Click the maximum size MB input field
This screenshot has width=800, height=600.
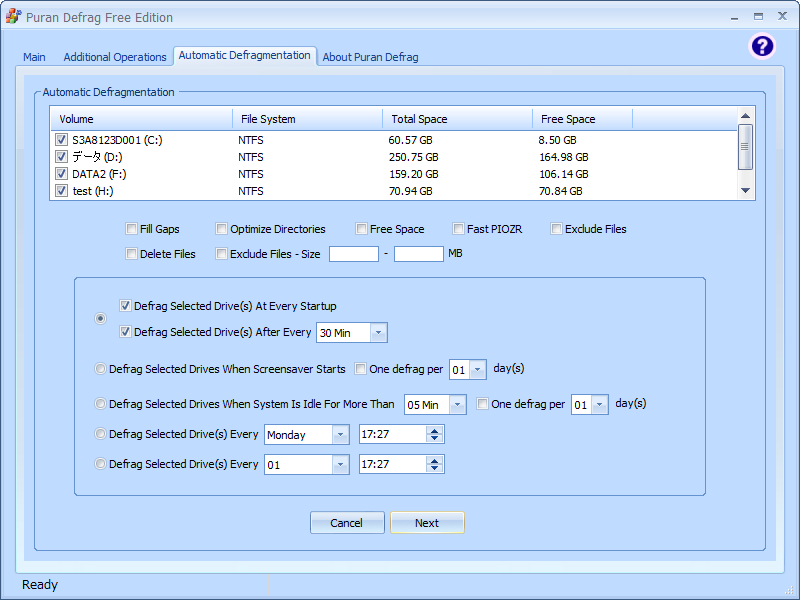[418, 254]
